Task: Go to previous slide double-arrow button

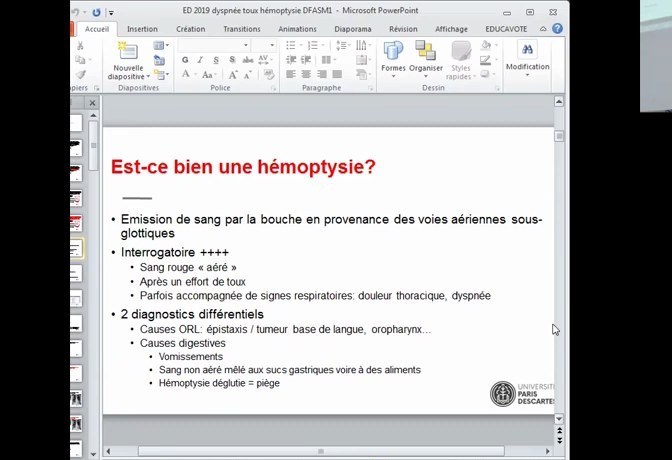Action: (x=559, y=430)
